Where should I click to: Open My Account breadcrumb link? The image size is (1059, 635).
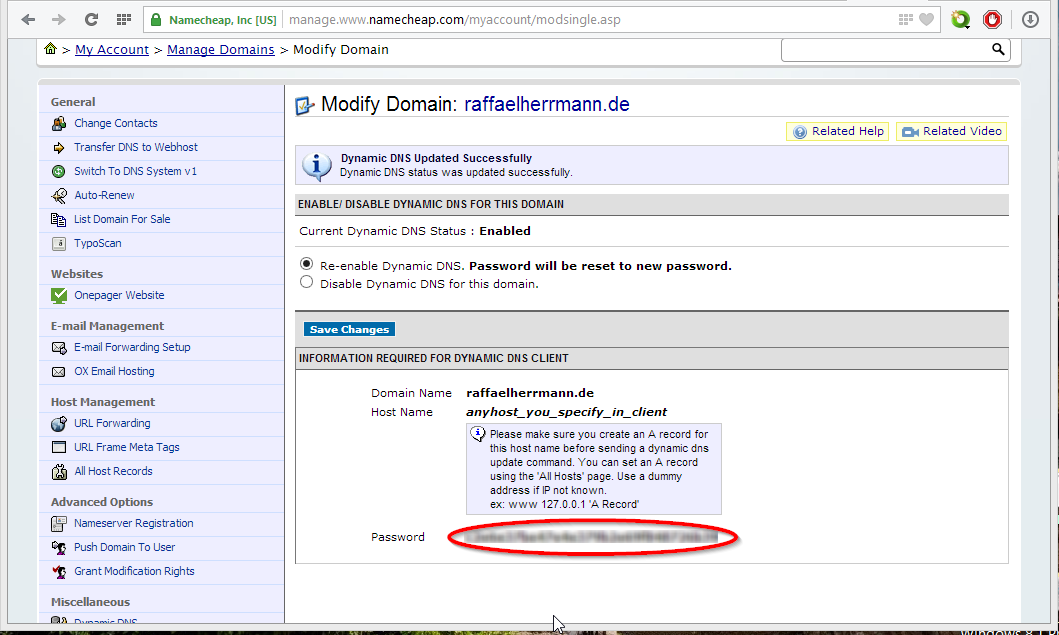[x=112, y=49]
